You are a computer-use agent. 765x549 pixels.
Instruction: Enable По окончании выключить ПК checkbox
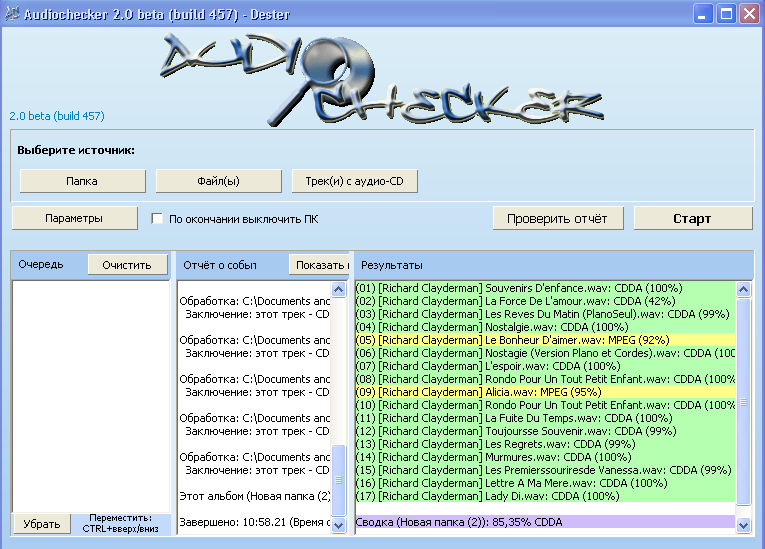click(x=157, y=219)
